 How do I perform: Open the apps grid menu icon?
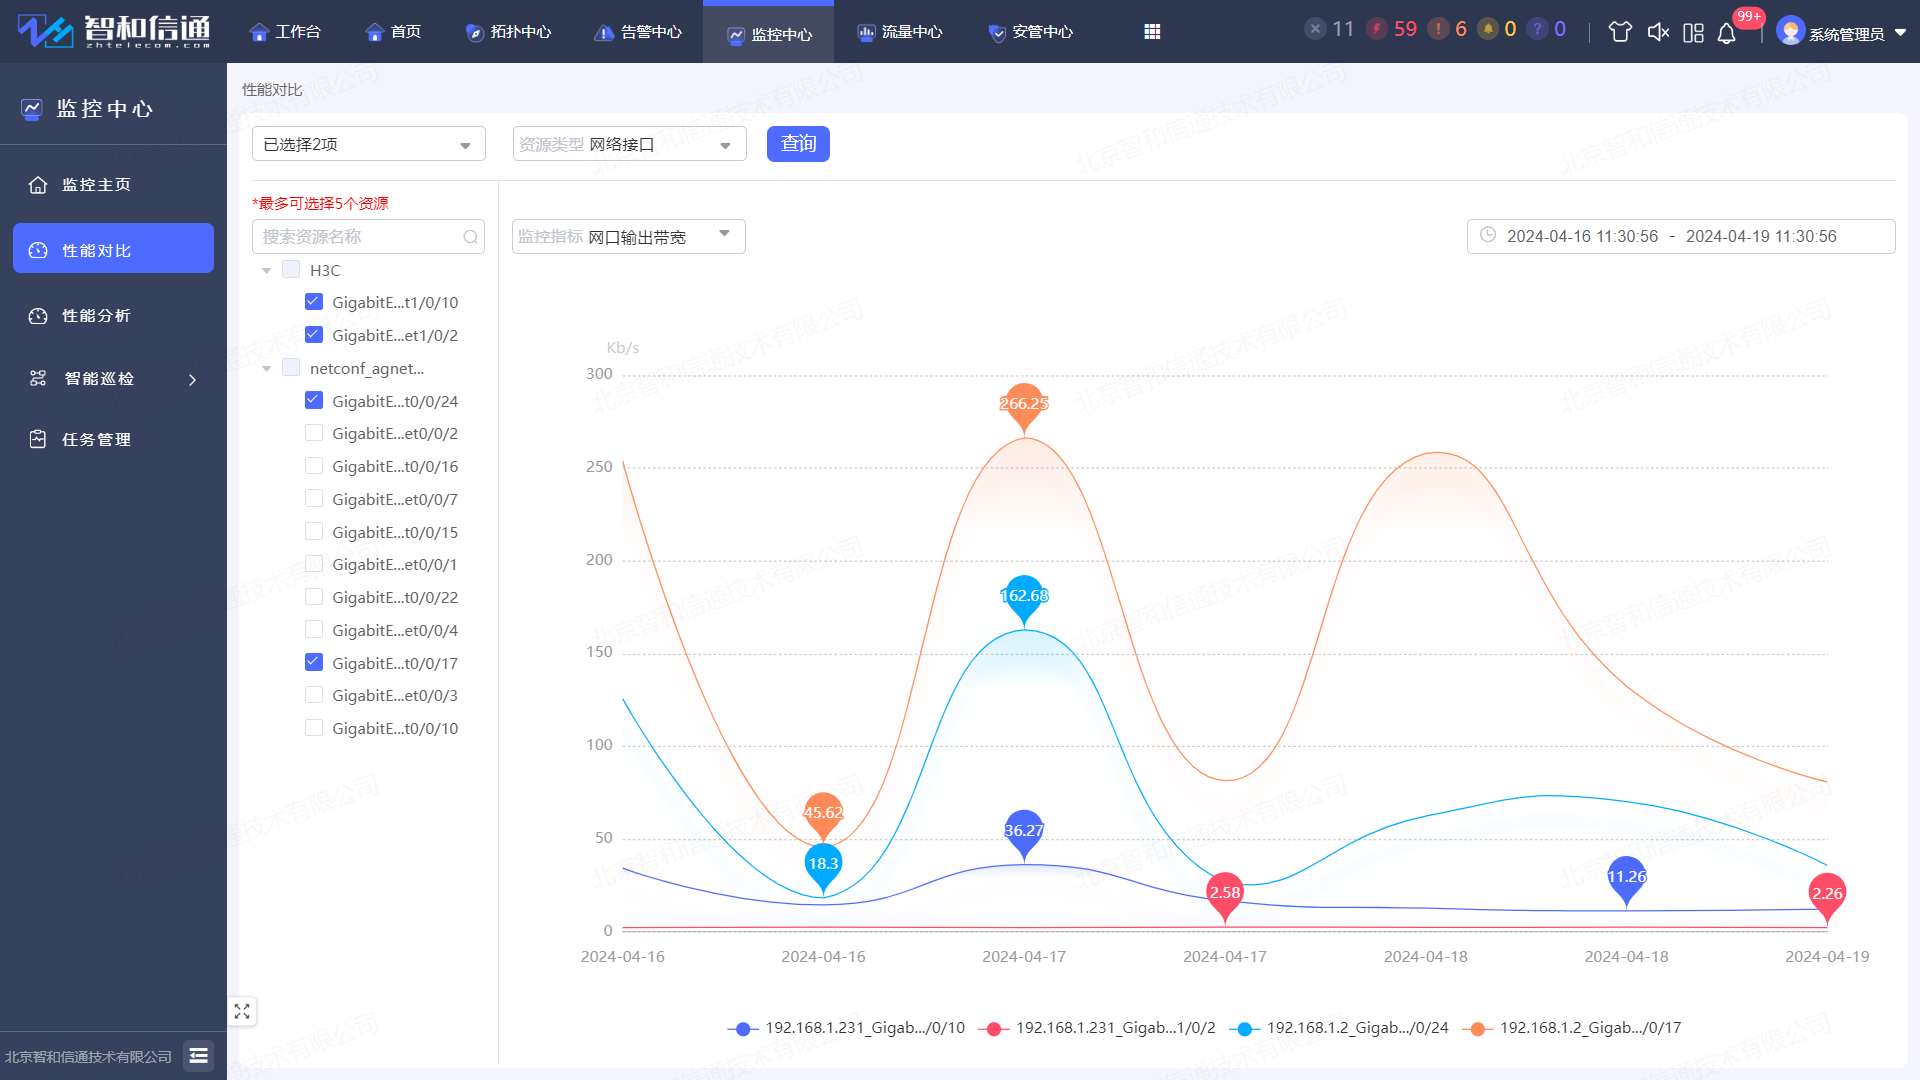tap(1152, 32)
